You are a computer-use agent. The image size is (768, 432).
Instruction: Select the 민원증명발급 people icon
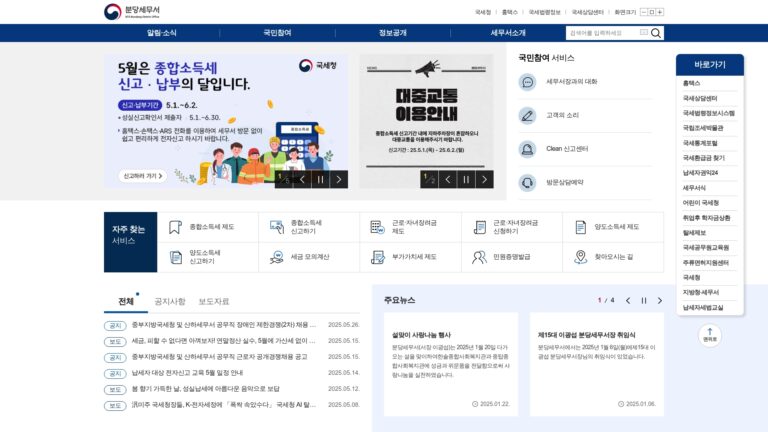[479, 257]
